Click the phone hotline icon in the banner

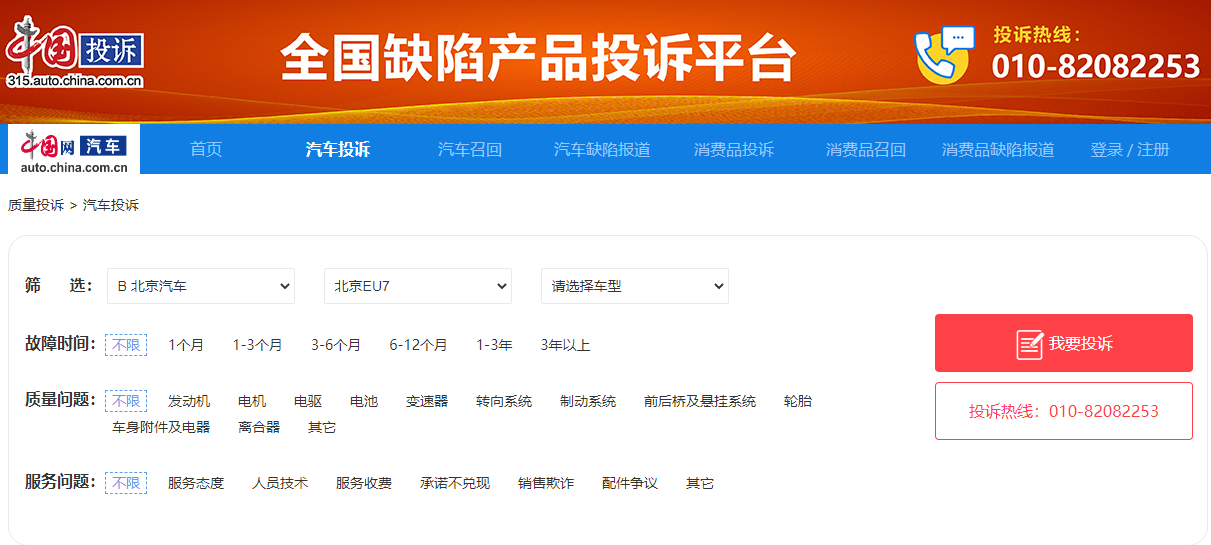(x=943, y=55)
